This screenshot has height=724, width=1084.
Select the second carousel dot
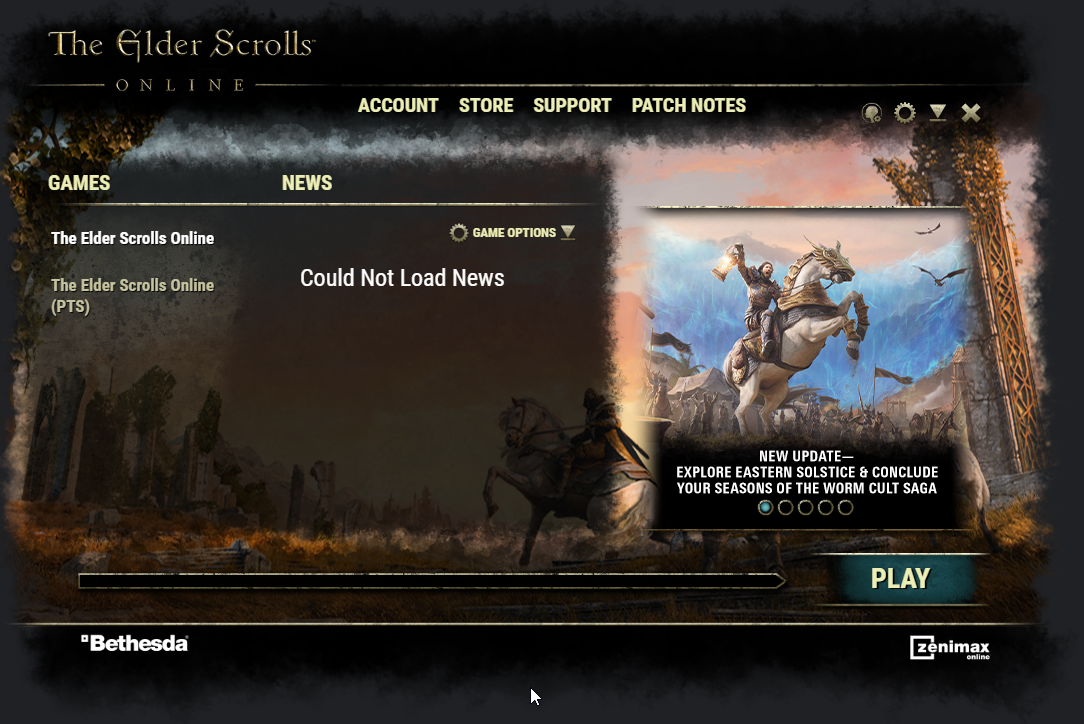[x=785, y=508]
